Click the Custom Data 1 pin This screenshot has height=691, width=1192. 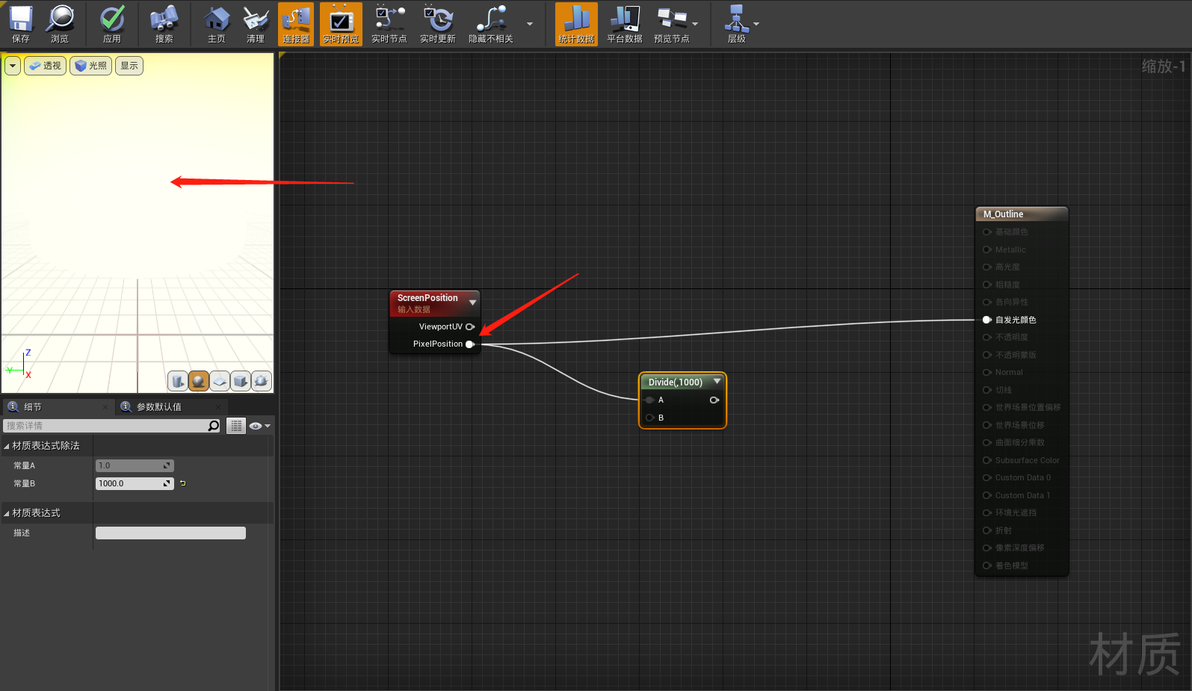[987, 495]
